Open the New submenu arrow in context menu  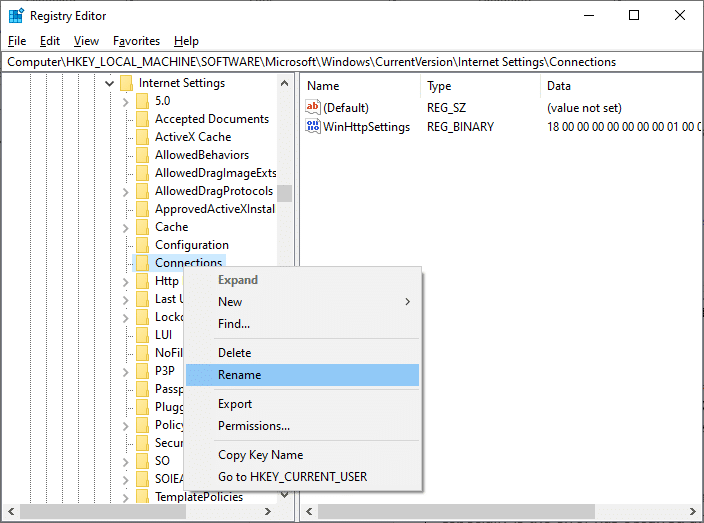click(407, 302)
